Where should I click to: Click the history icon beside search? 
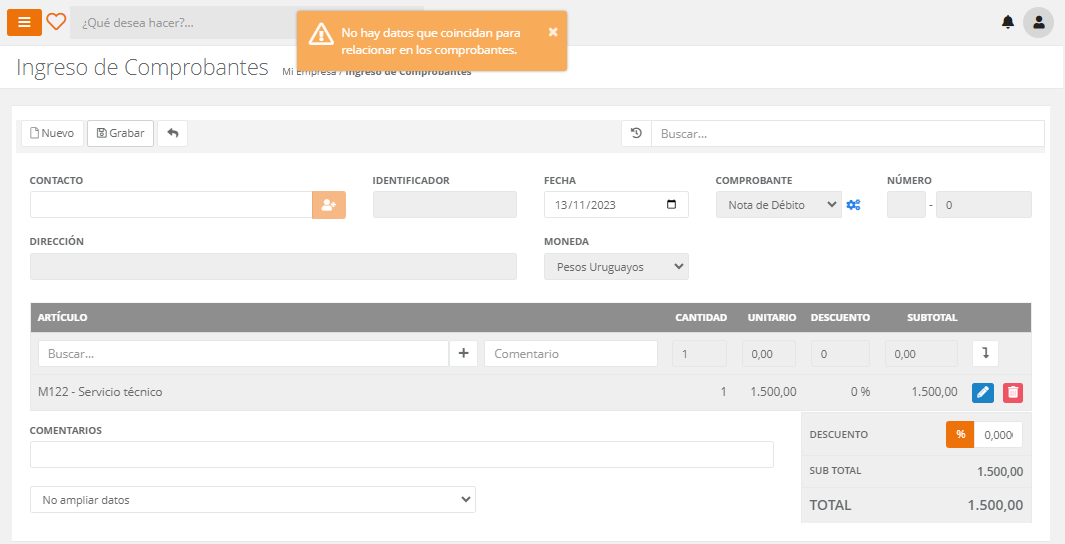pyautogui.click(x=636, y=133)
